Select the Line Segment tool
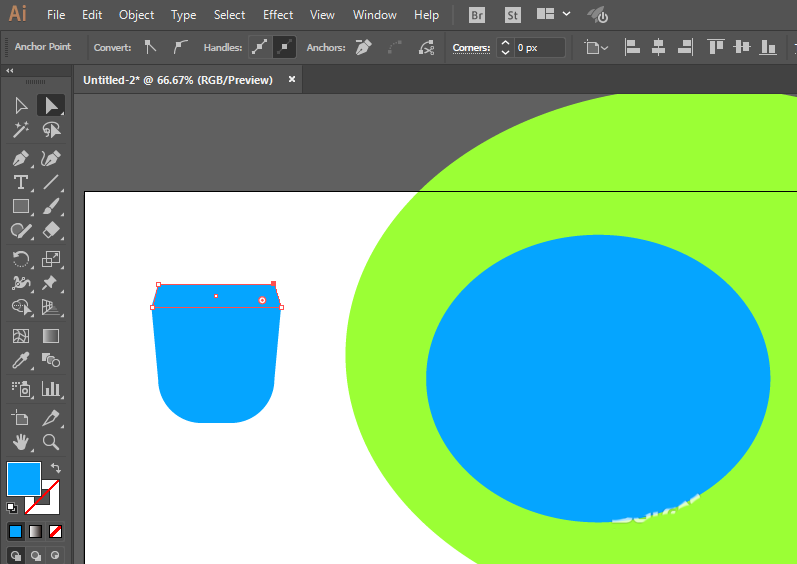 point(51,182)
